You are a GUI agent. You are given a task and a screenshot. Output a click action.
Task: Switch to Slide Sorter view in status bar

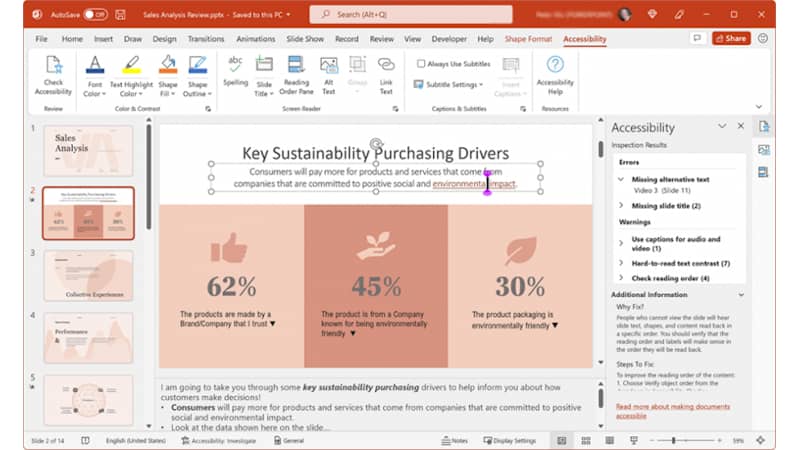584,440
